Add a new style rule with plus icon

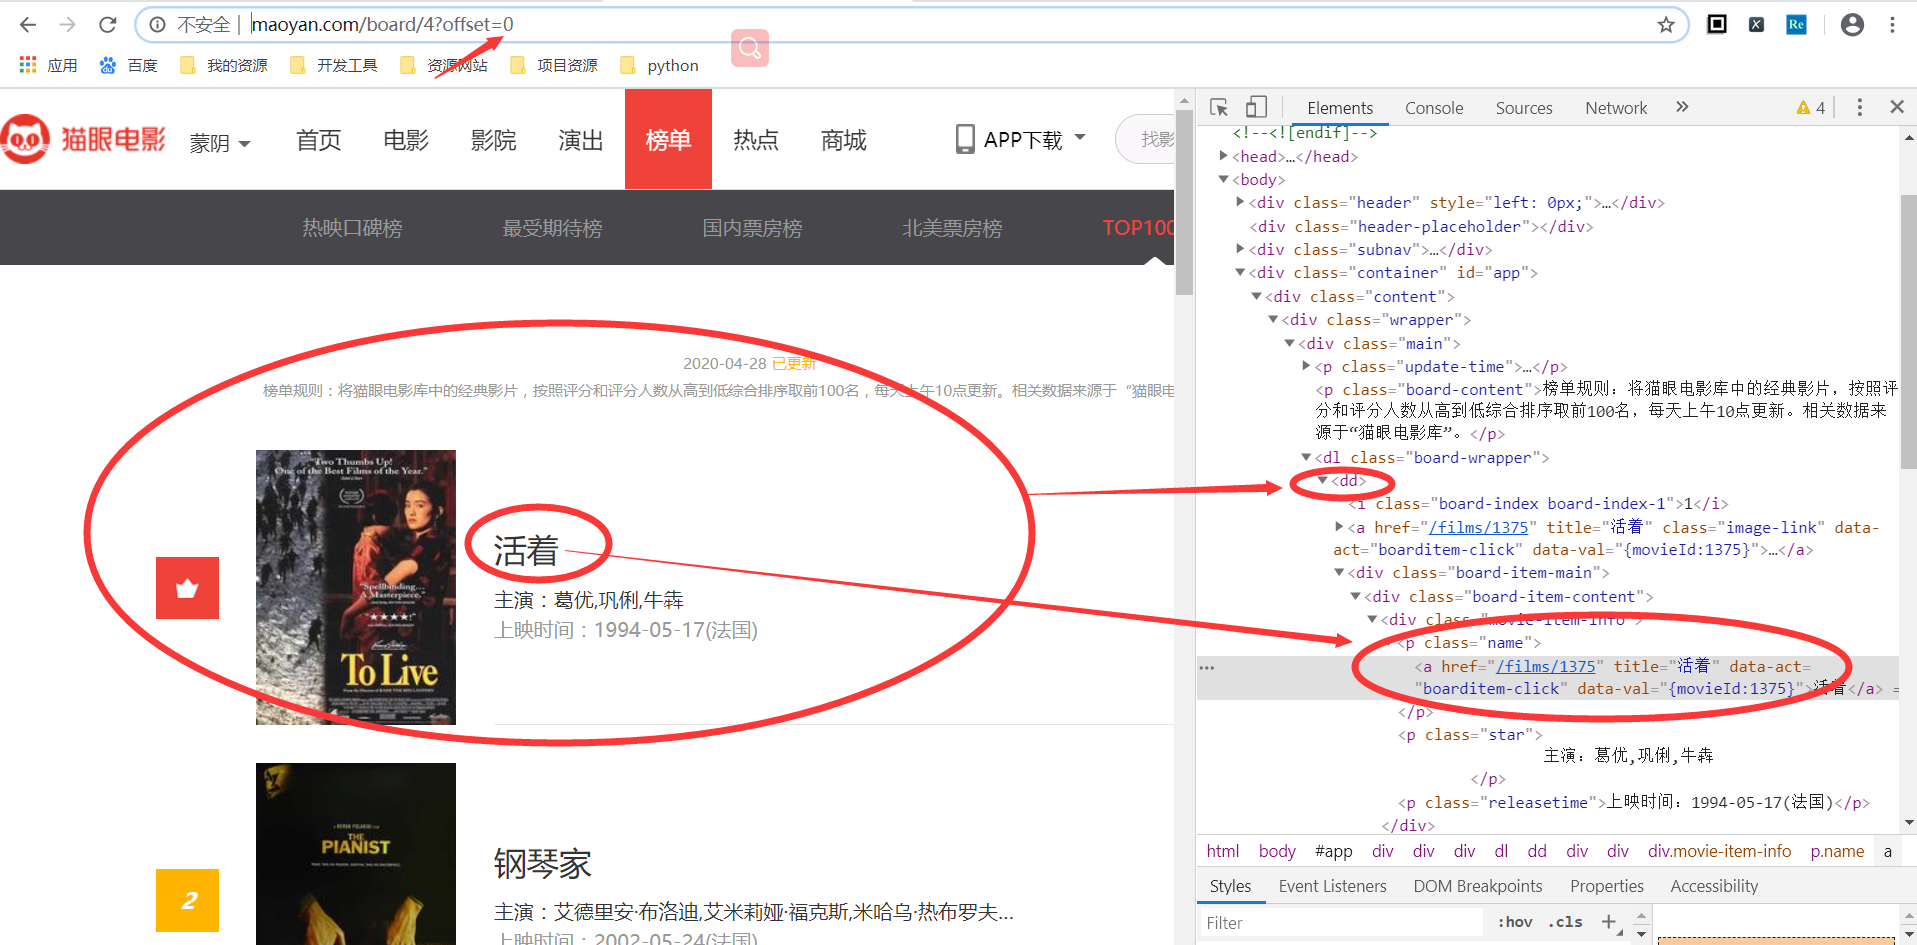1608,922
